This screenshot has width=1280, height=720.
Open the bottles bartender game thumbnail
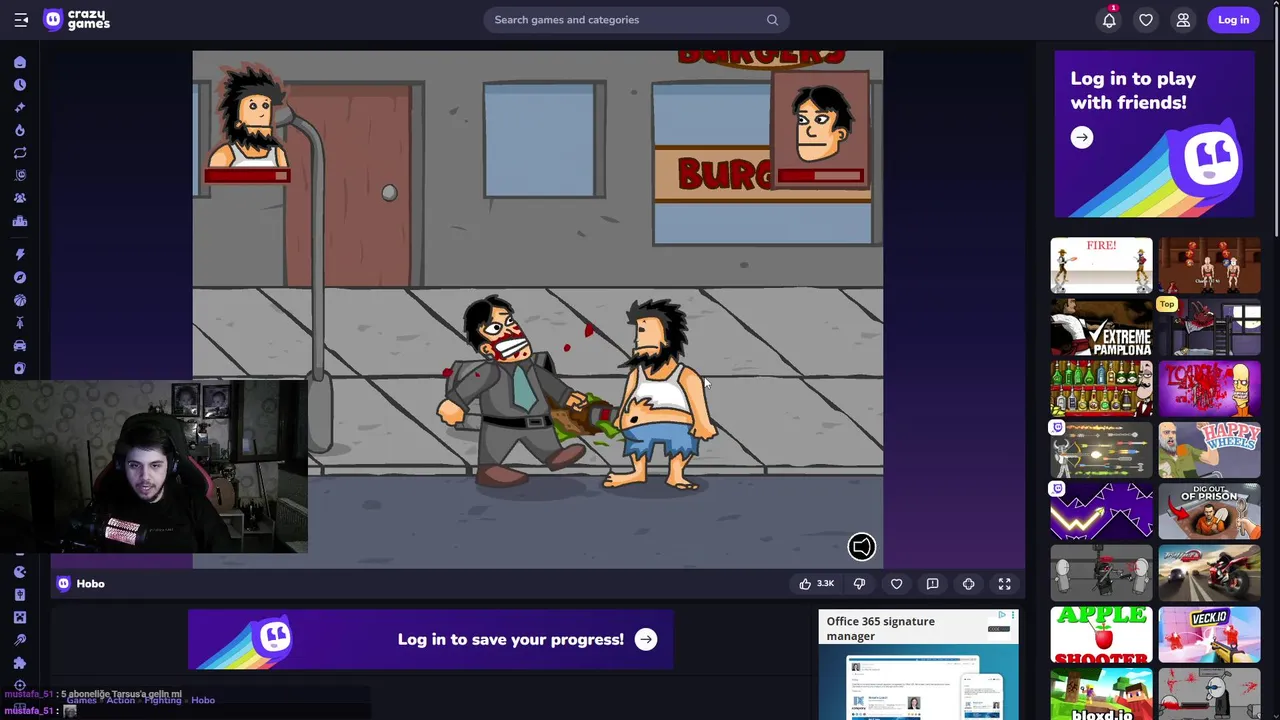pos(1101,388)
